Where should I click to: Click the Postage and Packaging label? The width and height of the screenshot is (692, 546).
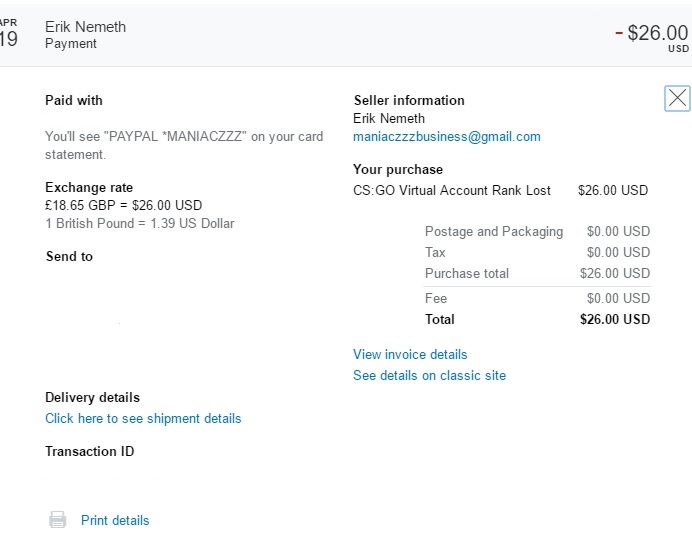coord(494,231)
